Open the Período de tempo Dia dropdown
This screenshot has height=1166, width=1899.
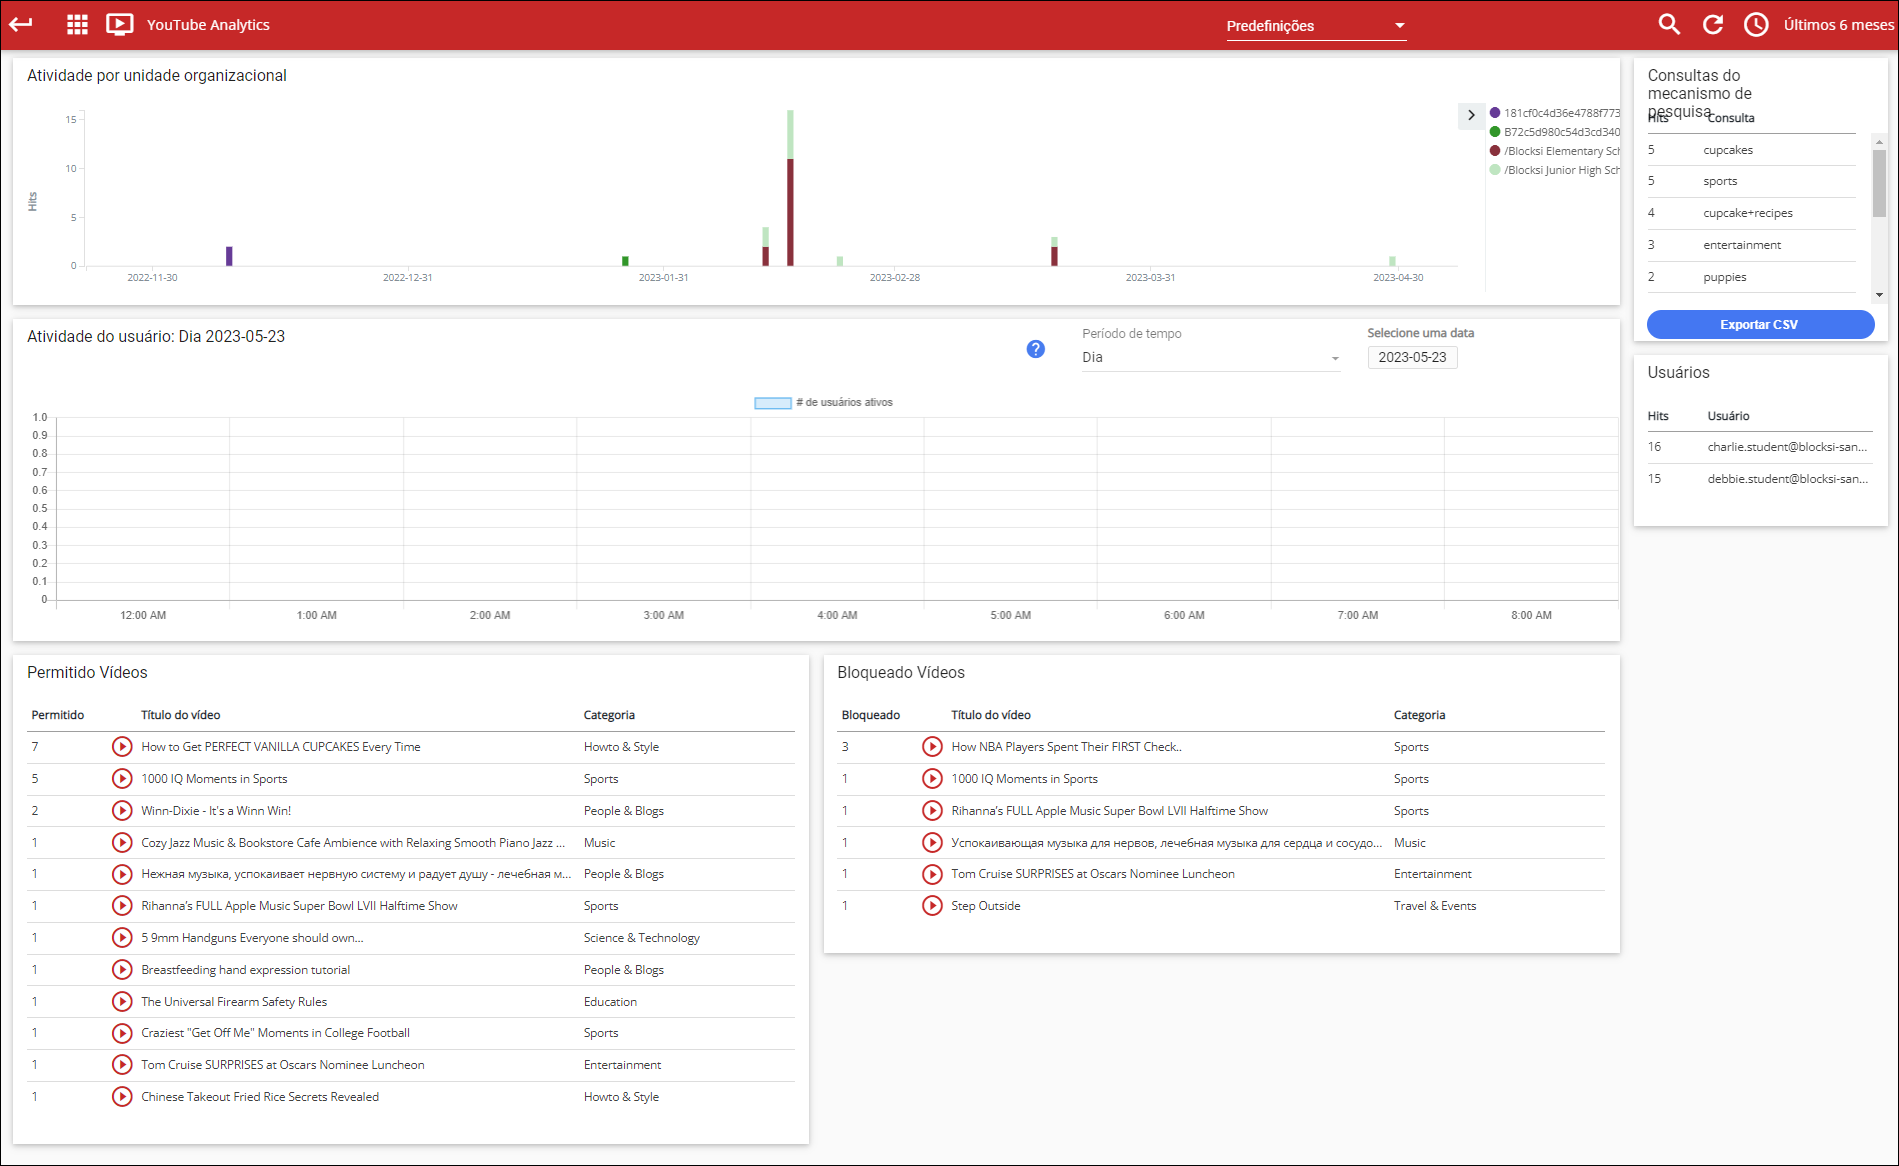(1211, 358)
